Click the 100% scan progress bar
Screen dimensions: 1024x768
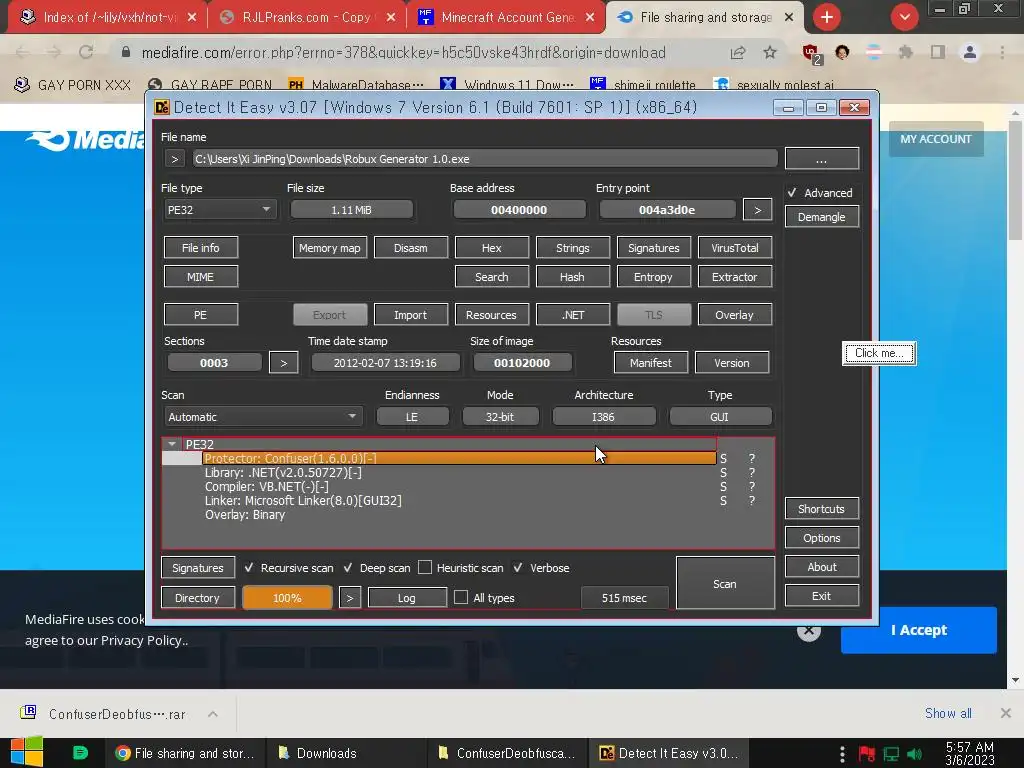287,598
